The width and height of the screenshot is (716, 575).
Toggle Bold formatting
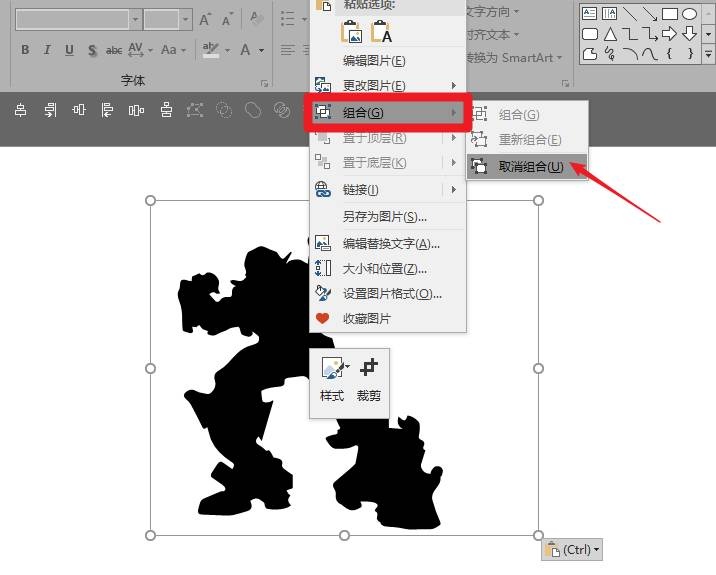pos(25,49)
